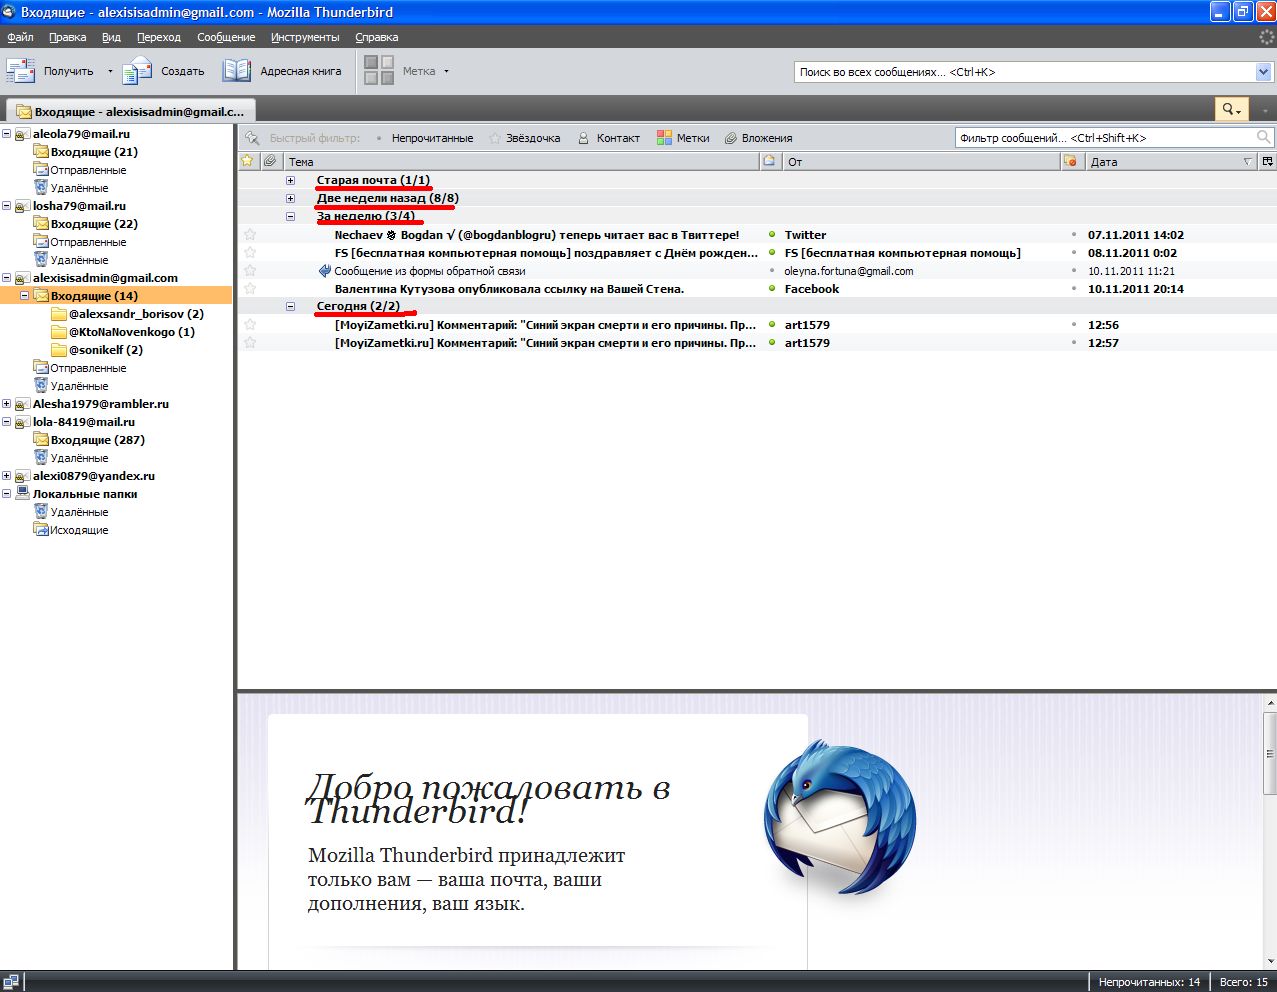The image size is (1277, 992).
Task: Click Всего: 15 in status bar
Action: tap(1244, 982)
